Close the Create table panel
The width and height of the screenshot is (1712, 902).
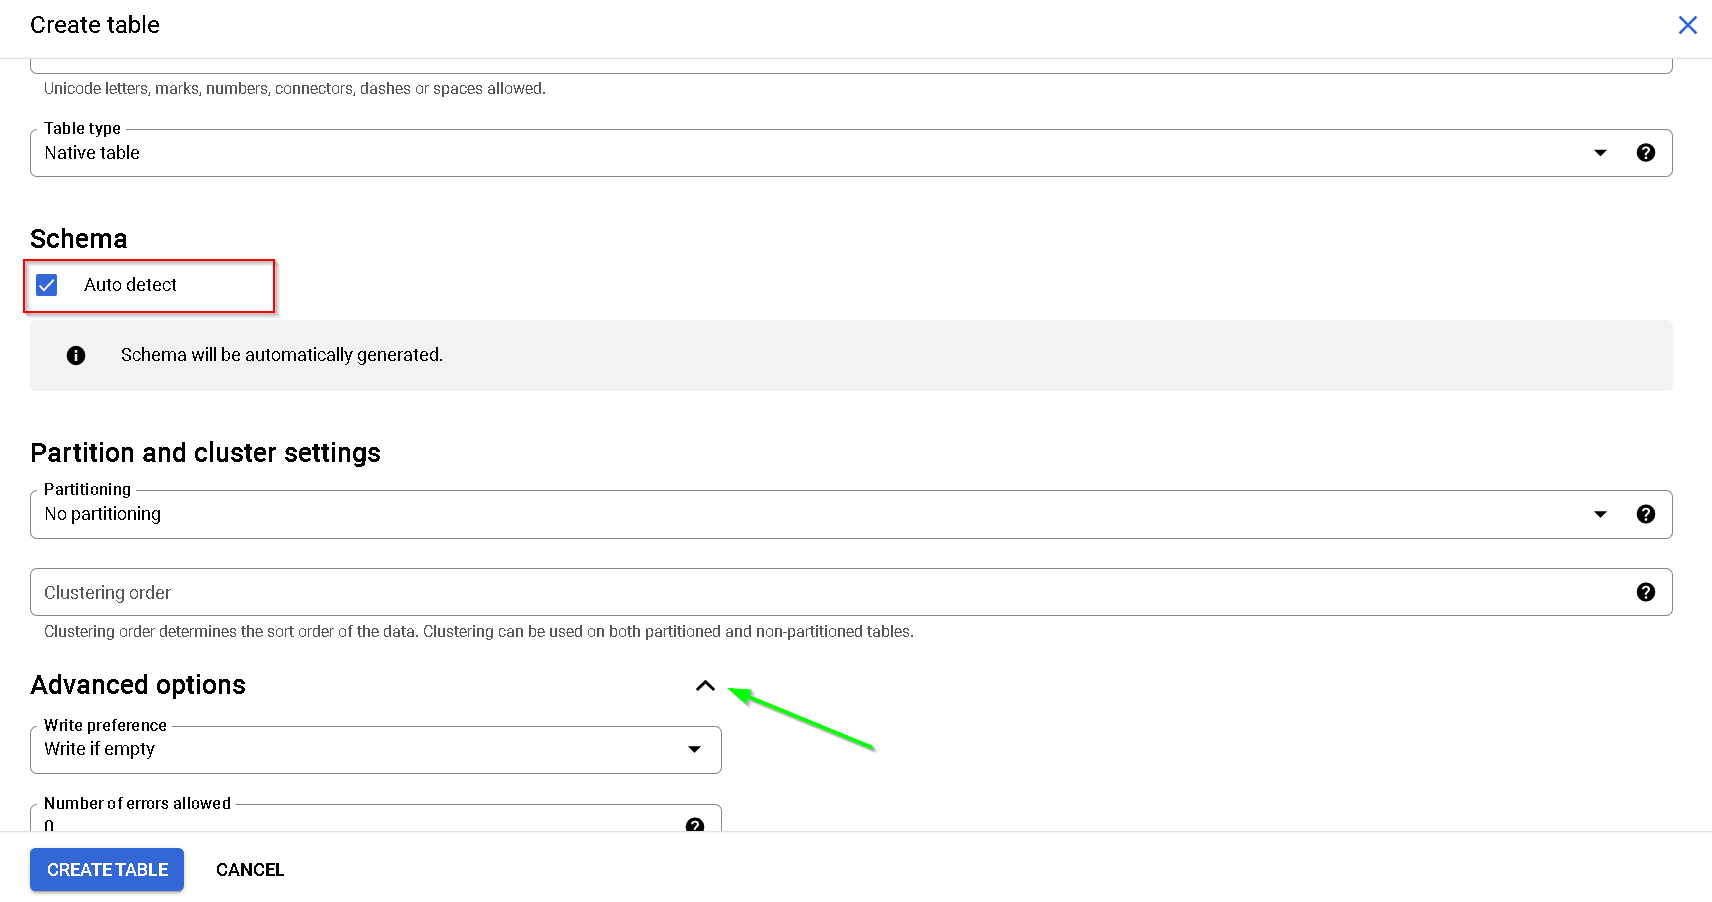coord(1687,25)
